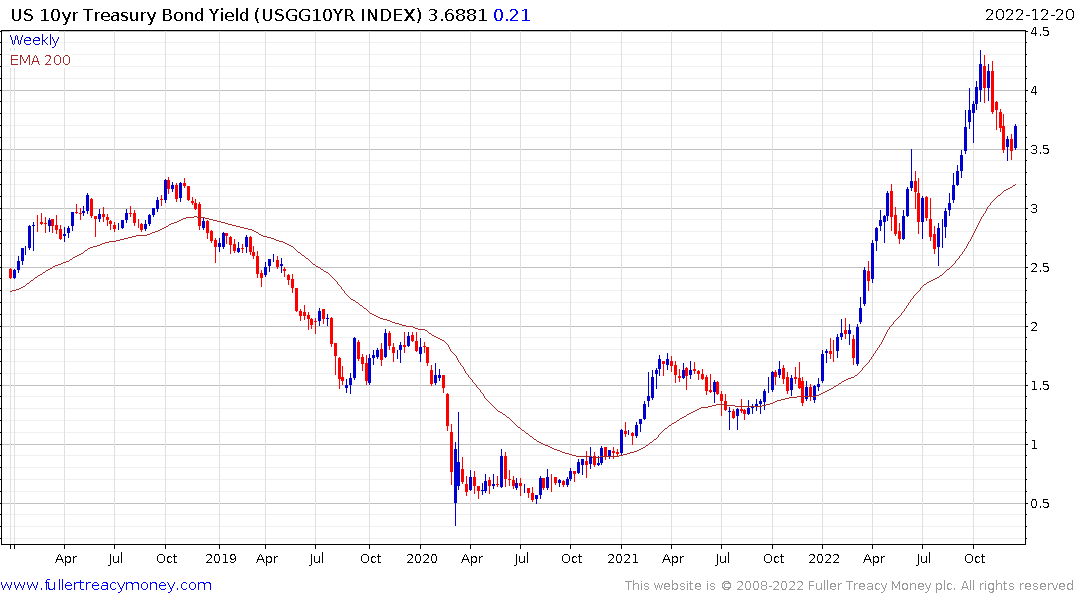The height and width of the screenshot is (600, 1075).
Task: Click the change value '0.21' in blue
Action: tap(511, 15)
